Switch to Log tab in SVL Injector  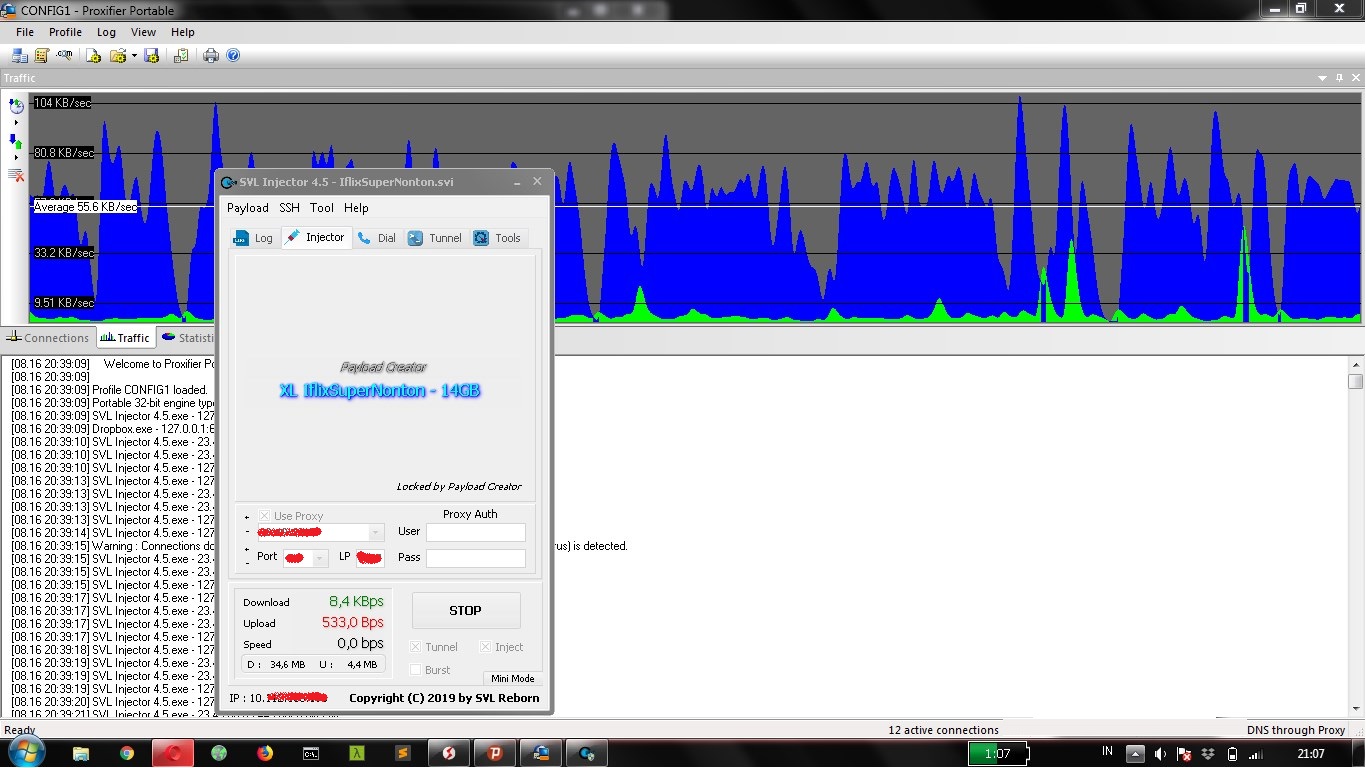tap(253, 238)
